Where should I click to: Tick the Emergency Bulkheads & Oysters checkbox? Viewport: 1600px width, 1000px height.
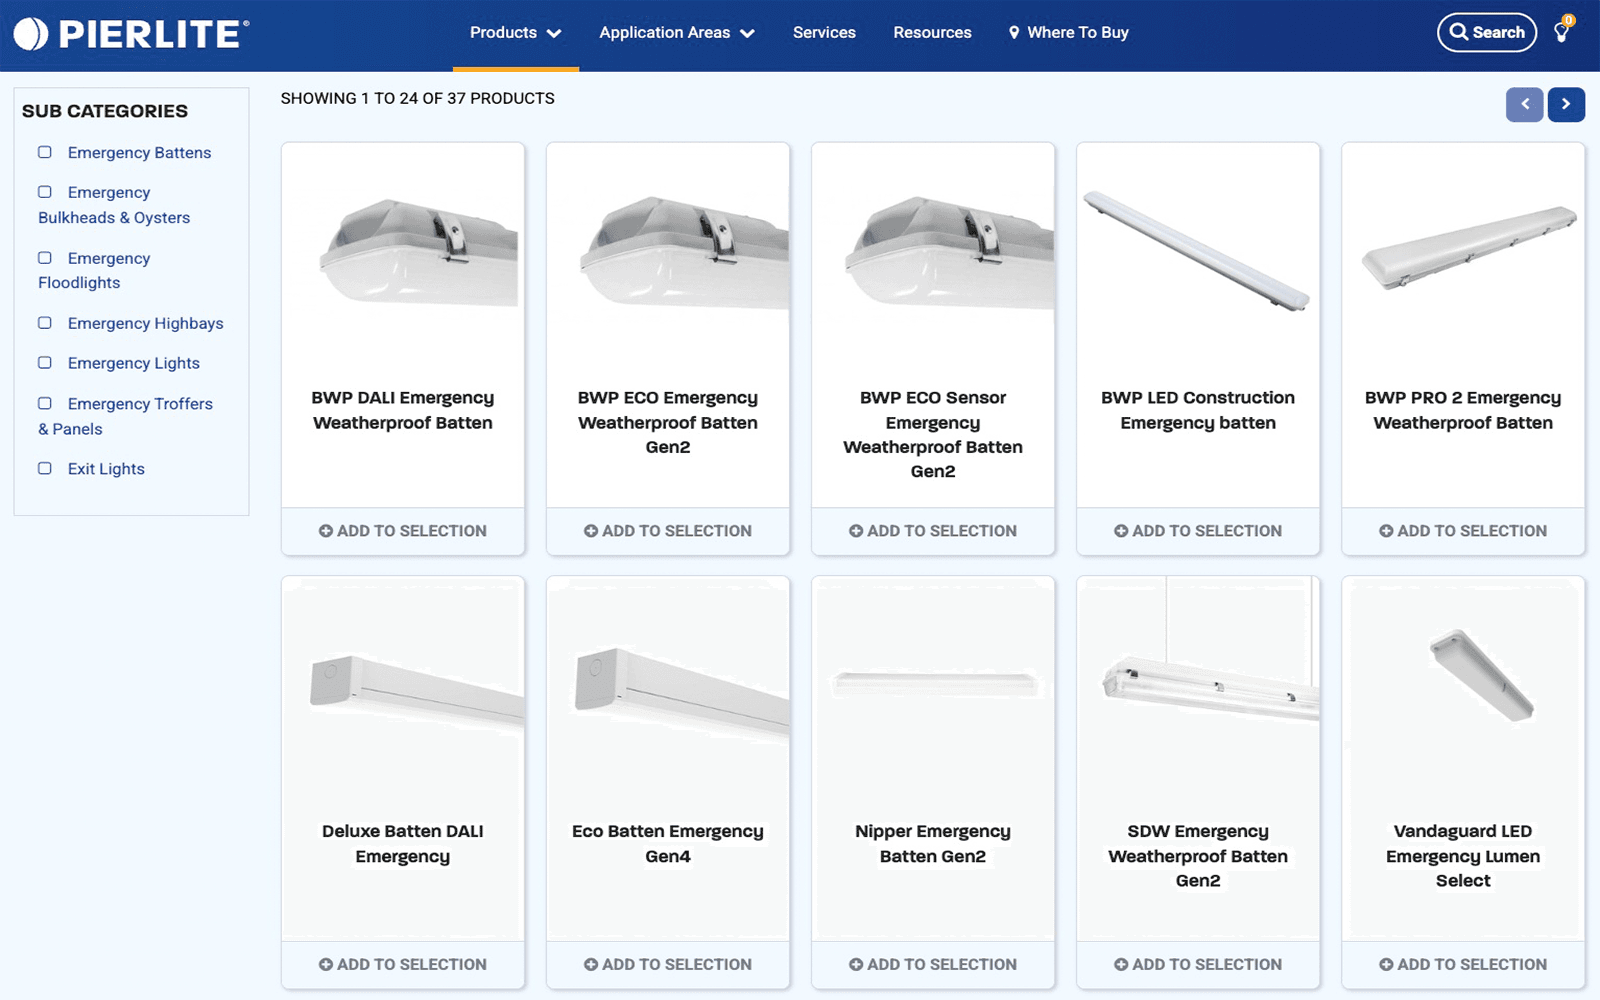pos(45,192)
